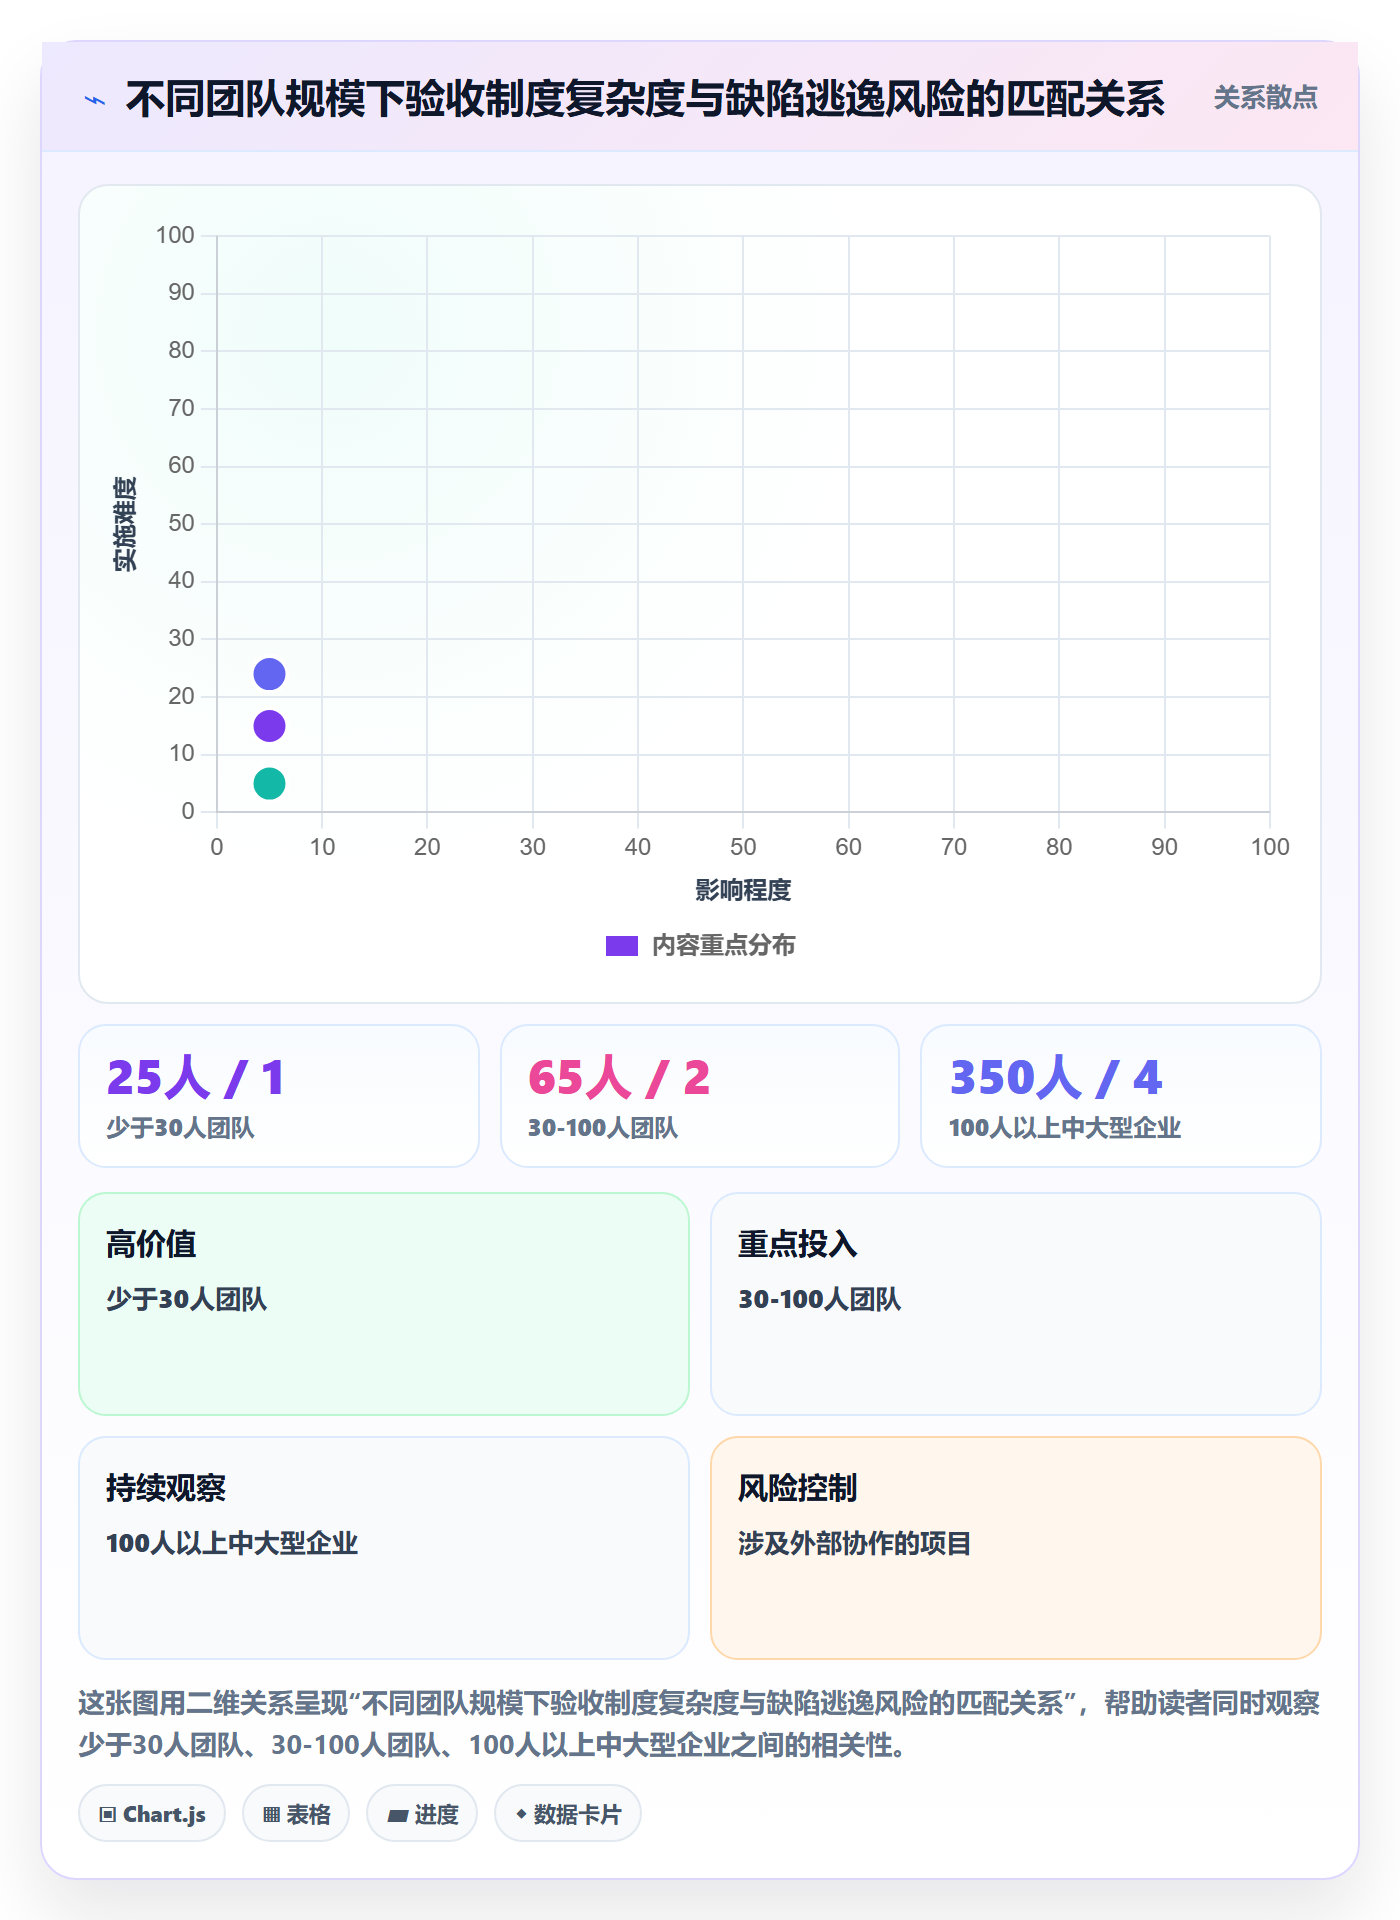Image resolution: width=1400 pixels, height=1920 pixels.
Task: Click the x-axis tick label 50
Action: (743, 847)
